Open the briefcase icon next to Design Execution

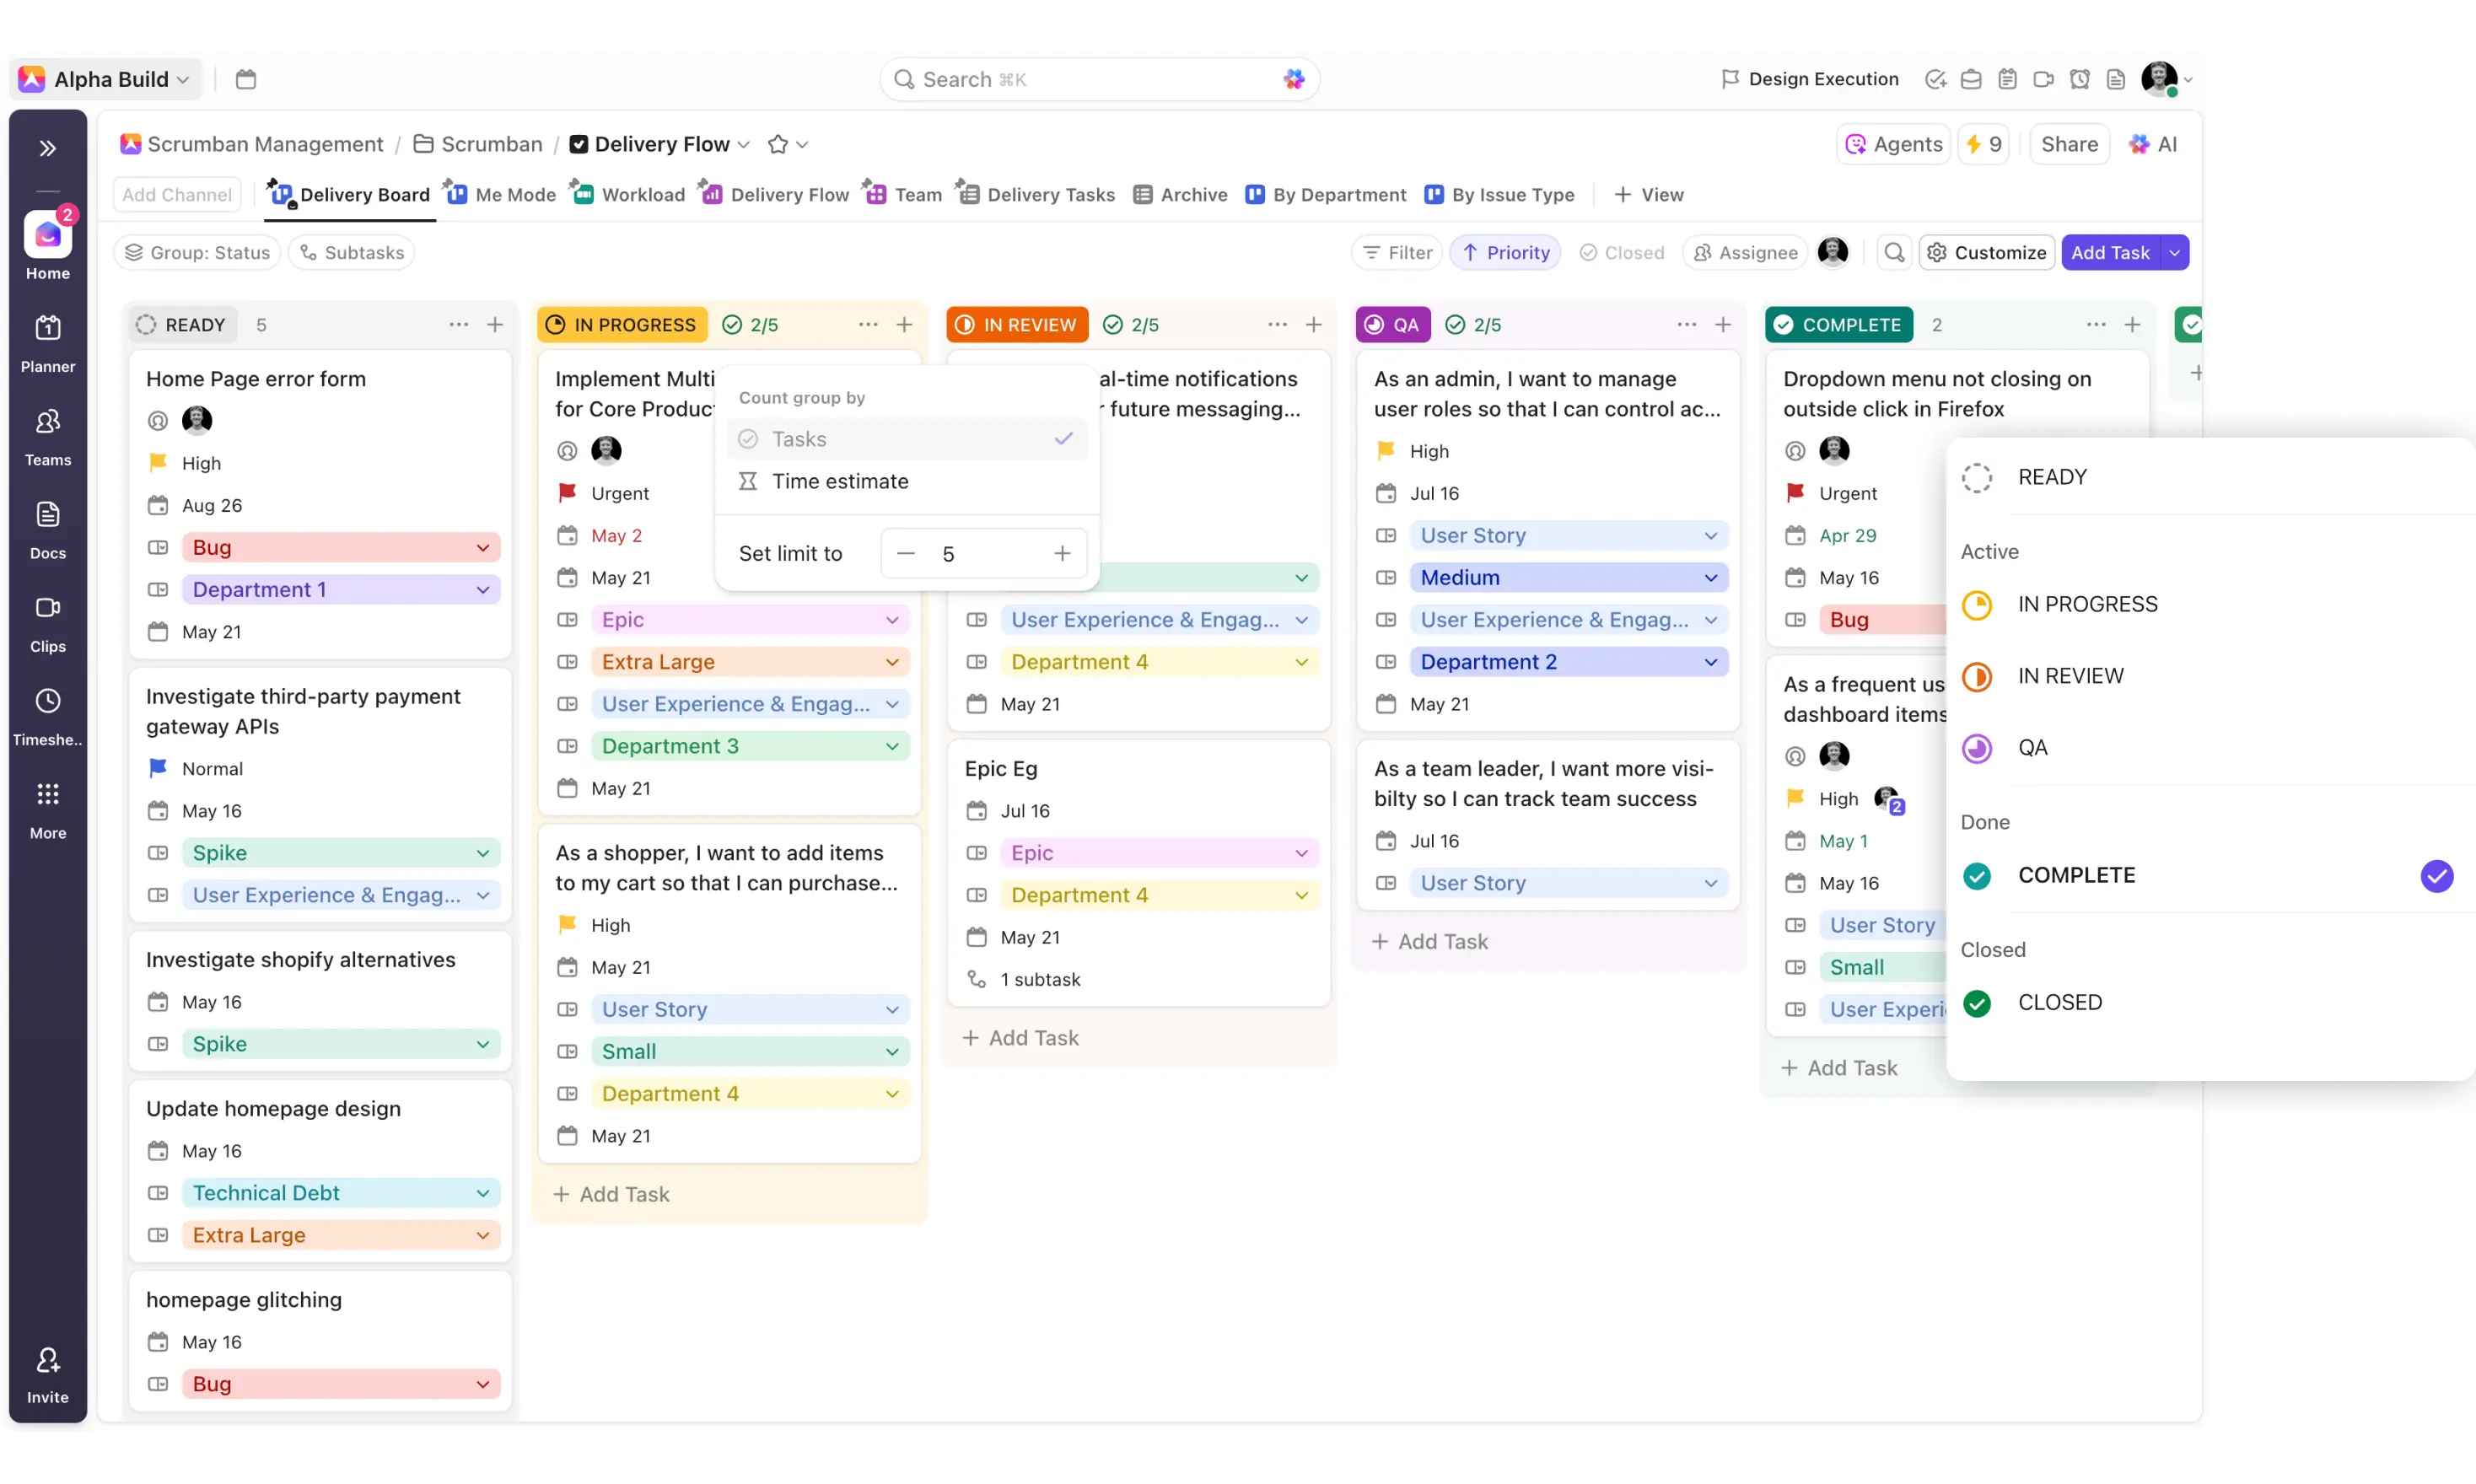[x=1971, y=79]
